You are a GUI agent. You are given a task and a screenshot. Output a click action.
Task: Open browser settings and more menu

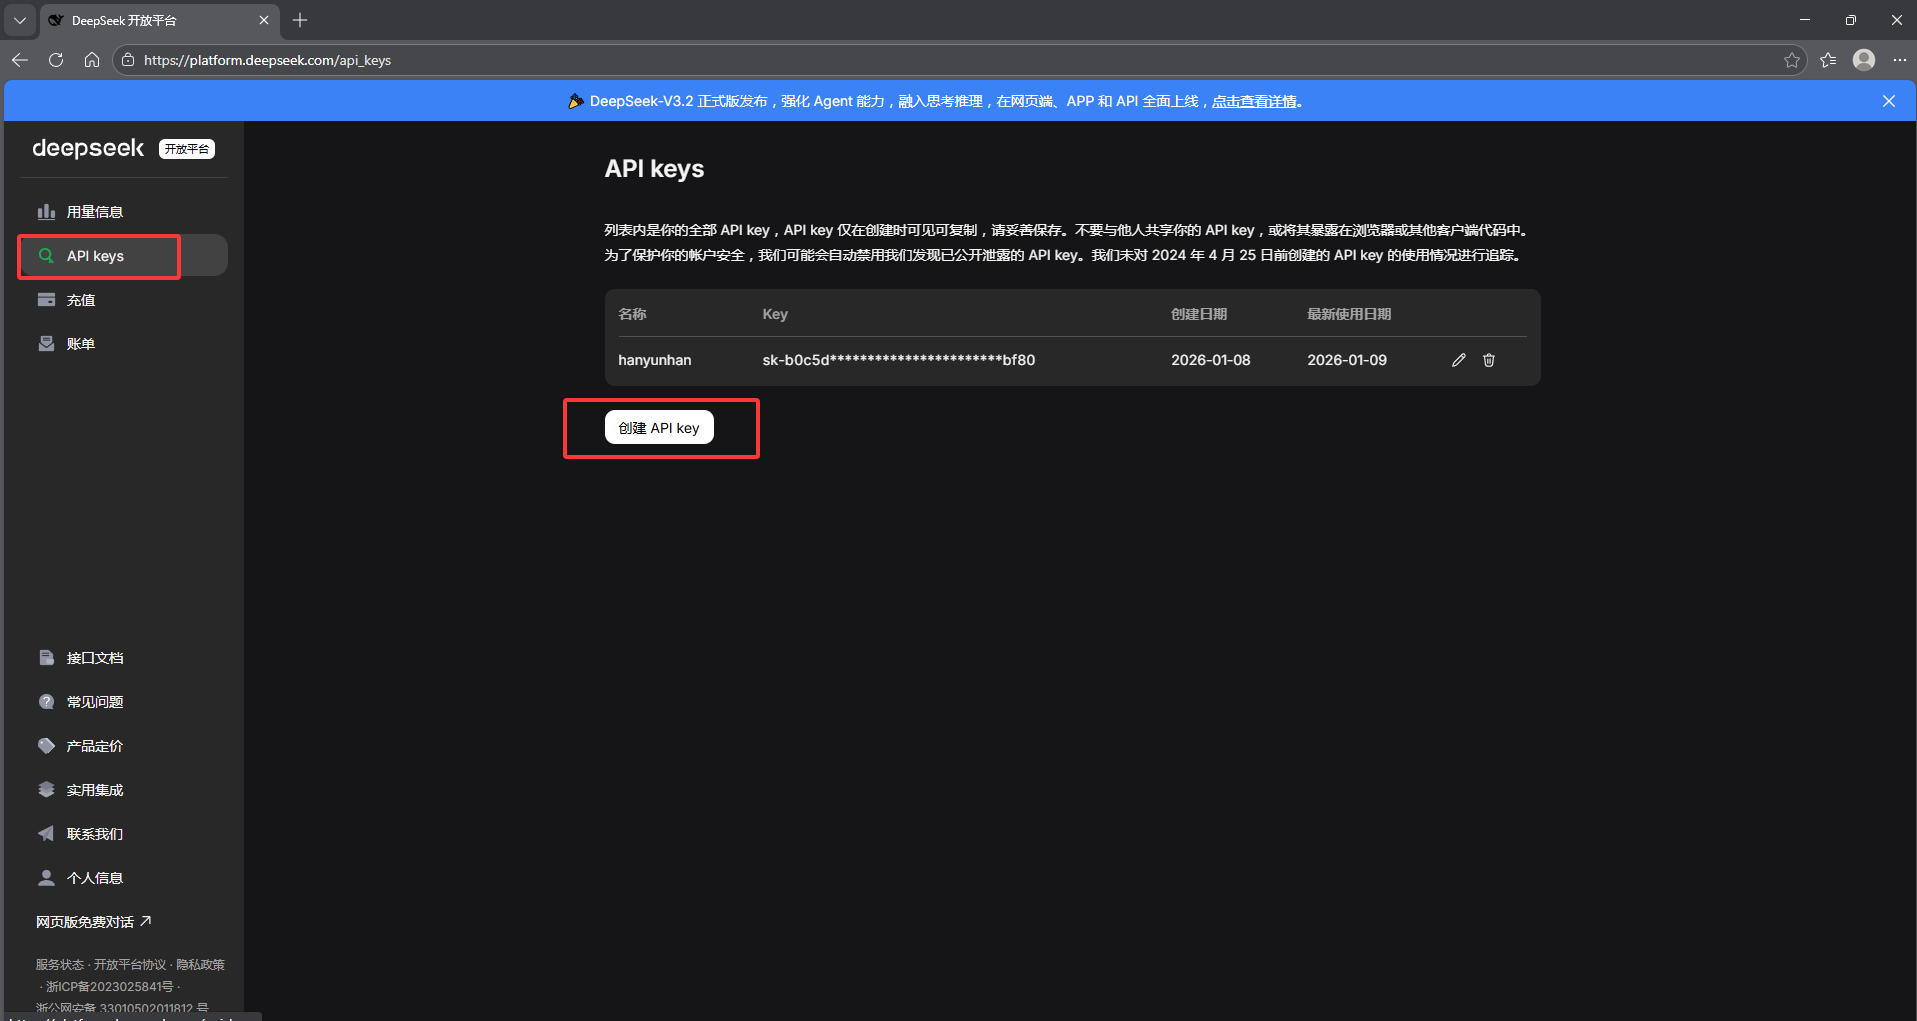(x=1900, y=60)
